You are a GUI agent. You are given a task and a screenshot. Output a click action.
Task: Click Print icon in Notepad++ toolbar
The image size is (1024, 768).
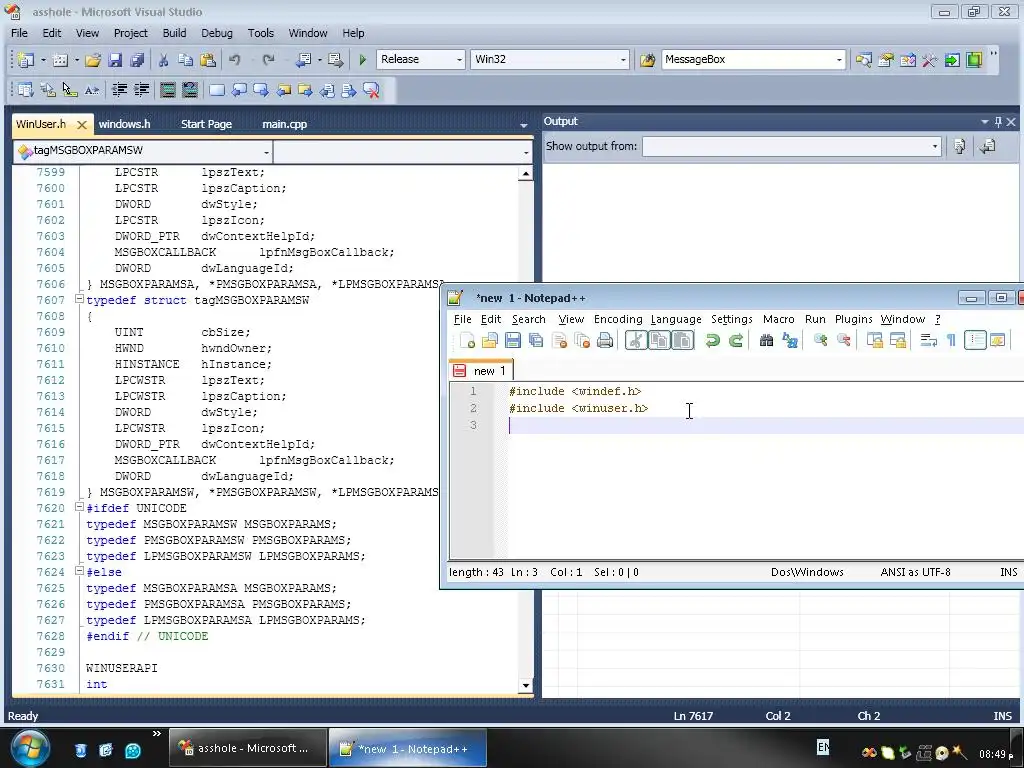point(605,340)
